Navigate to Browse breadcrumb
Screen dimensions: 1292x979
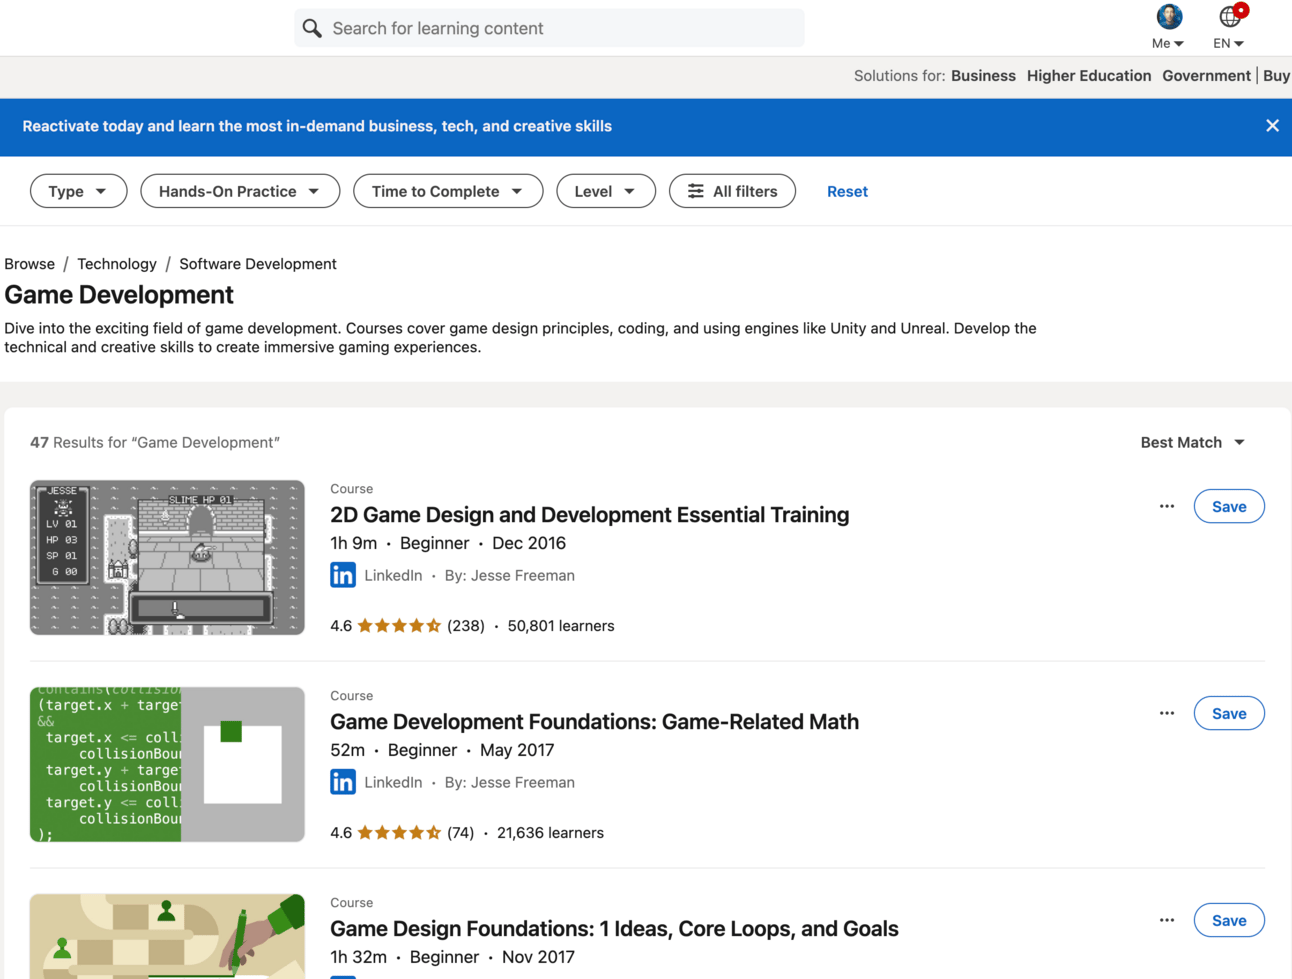[30, 264]
